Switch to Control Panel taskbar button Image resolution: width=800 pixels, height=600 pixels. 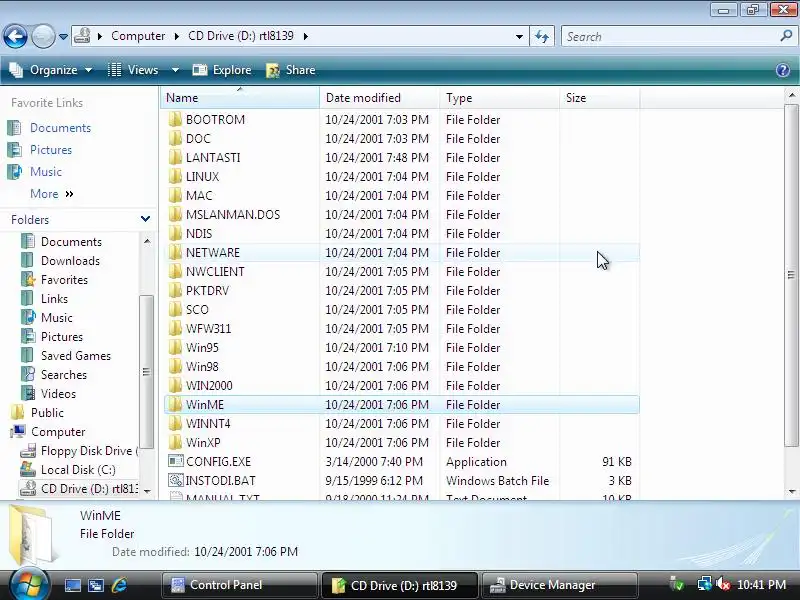pos(239,585)
